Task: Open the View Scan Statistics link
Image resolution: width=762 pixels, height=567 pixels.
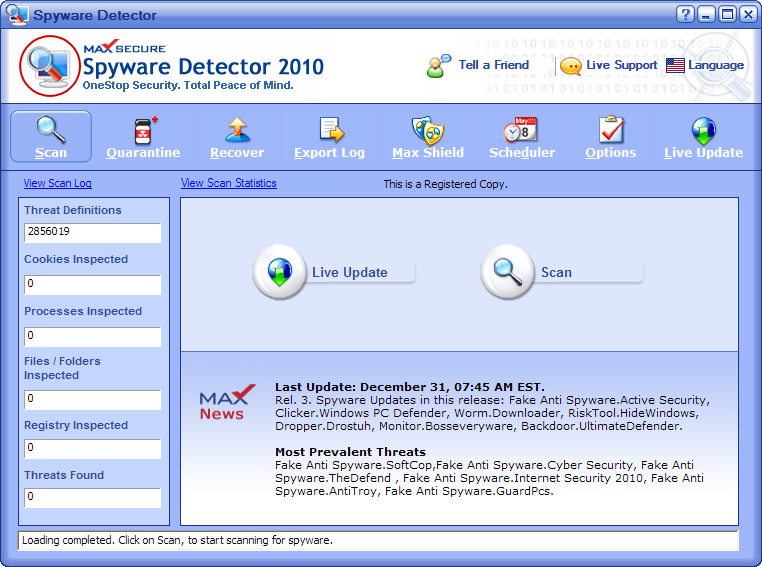Action: pos(228,184)
